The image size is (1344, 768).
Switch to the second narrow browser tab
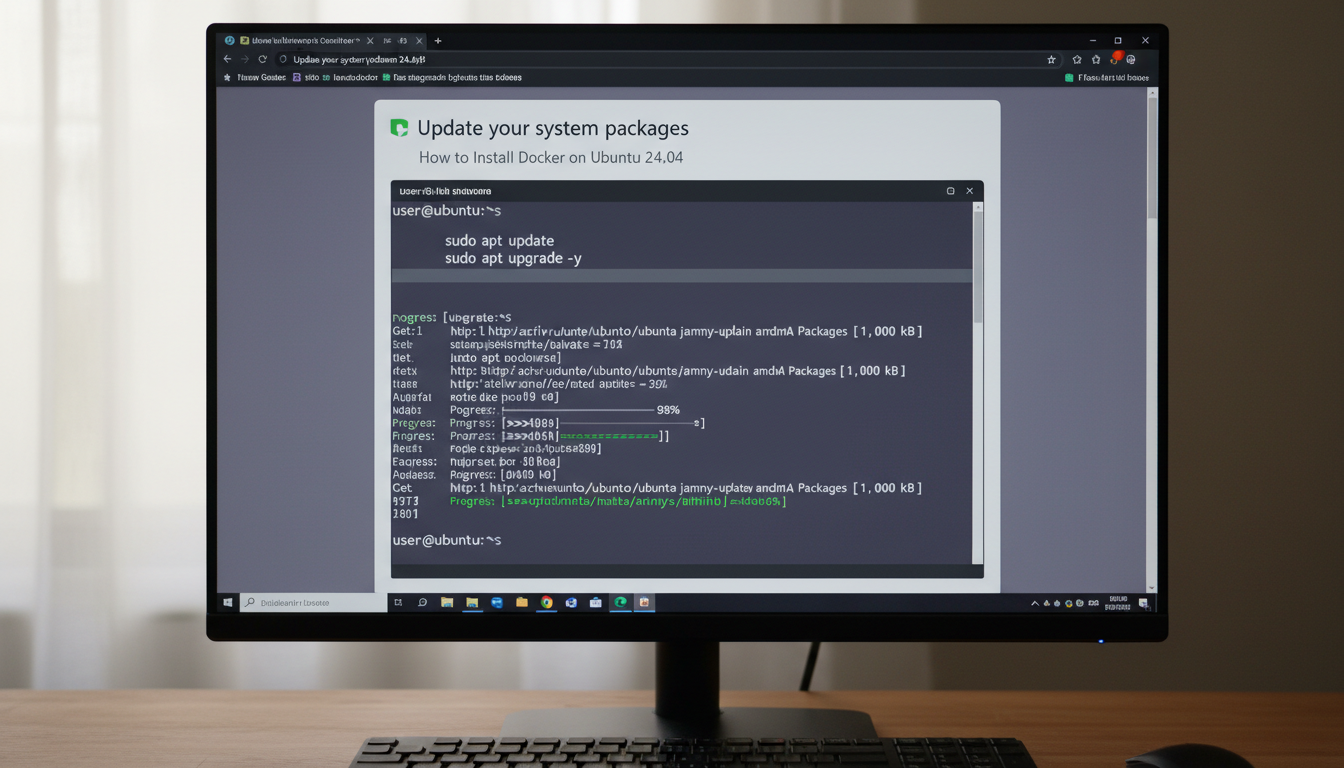tap(403, 41)
